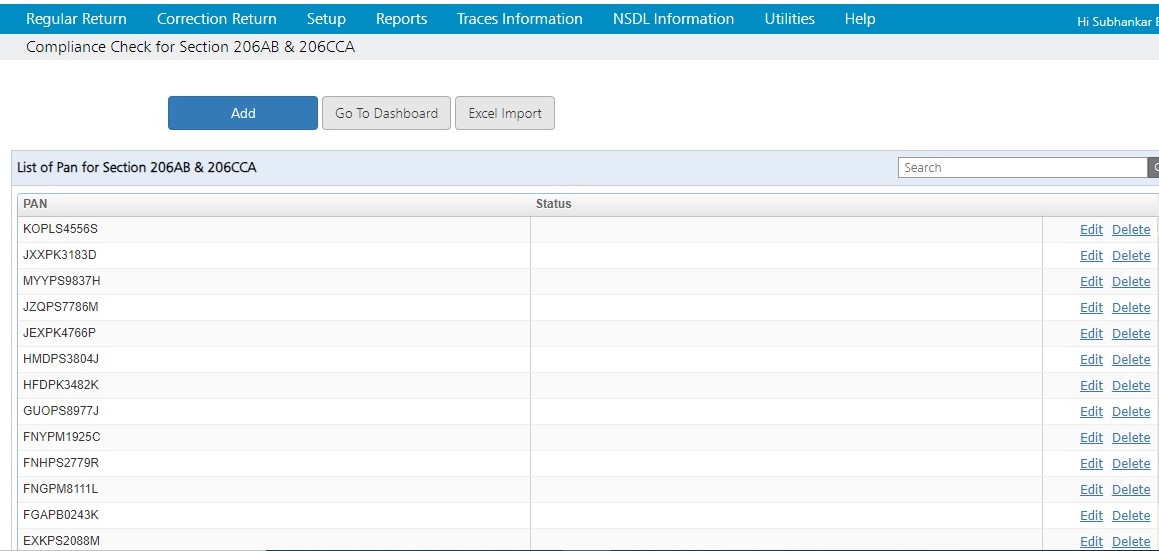Focus the Search input field
The width and height of the screenshot is (1159, 551).
1023,168
